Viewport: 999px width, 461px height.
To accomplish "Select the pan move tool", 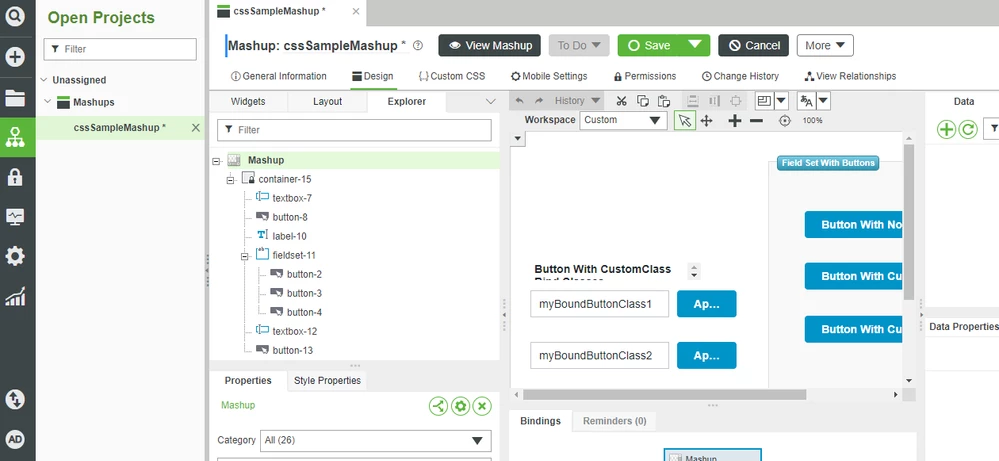I will tap(706, 120).
